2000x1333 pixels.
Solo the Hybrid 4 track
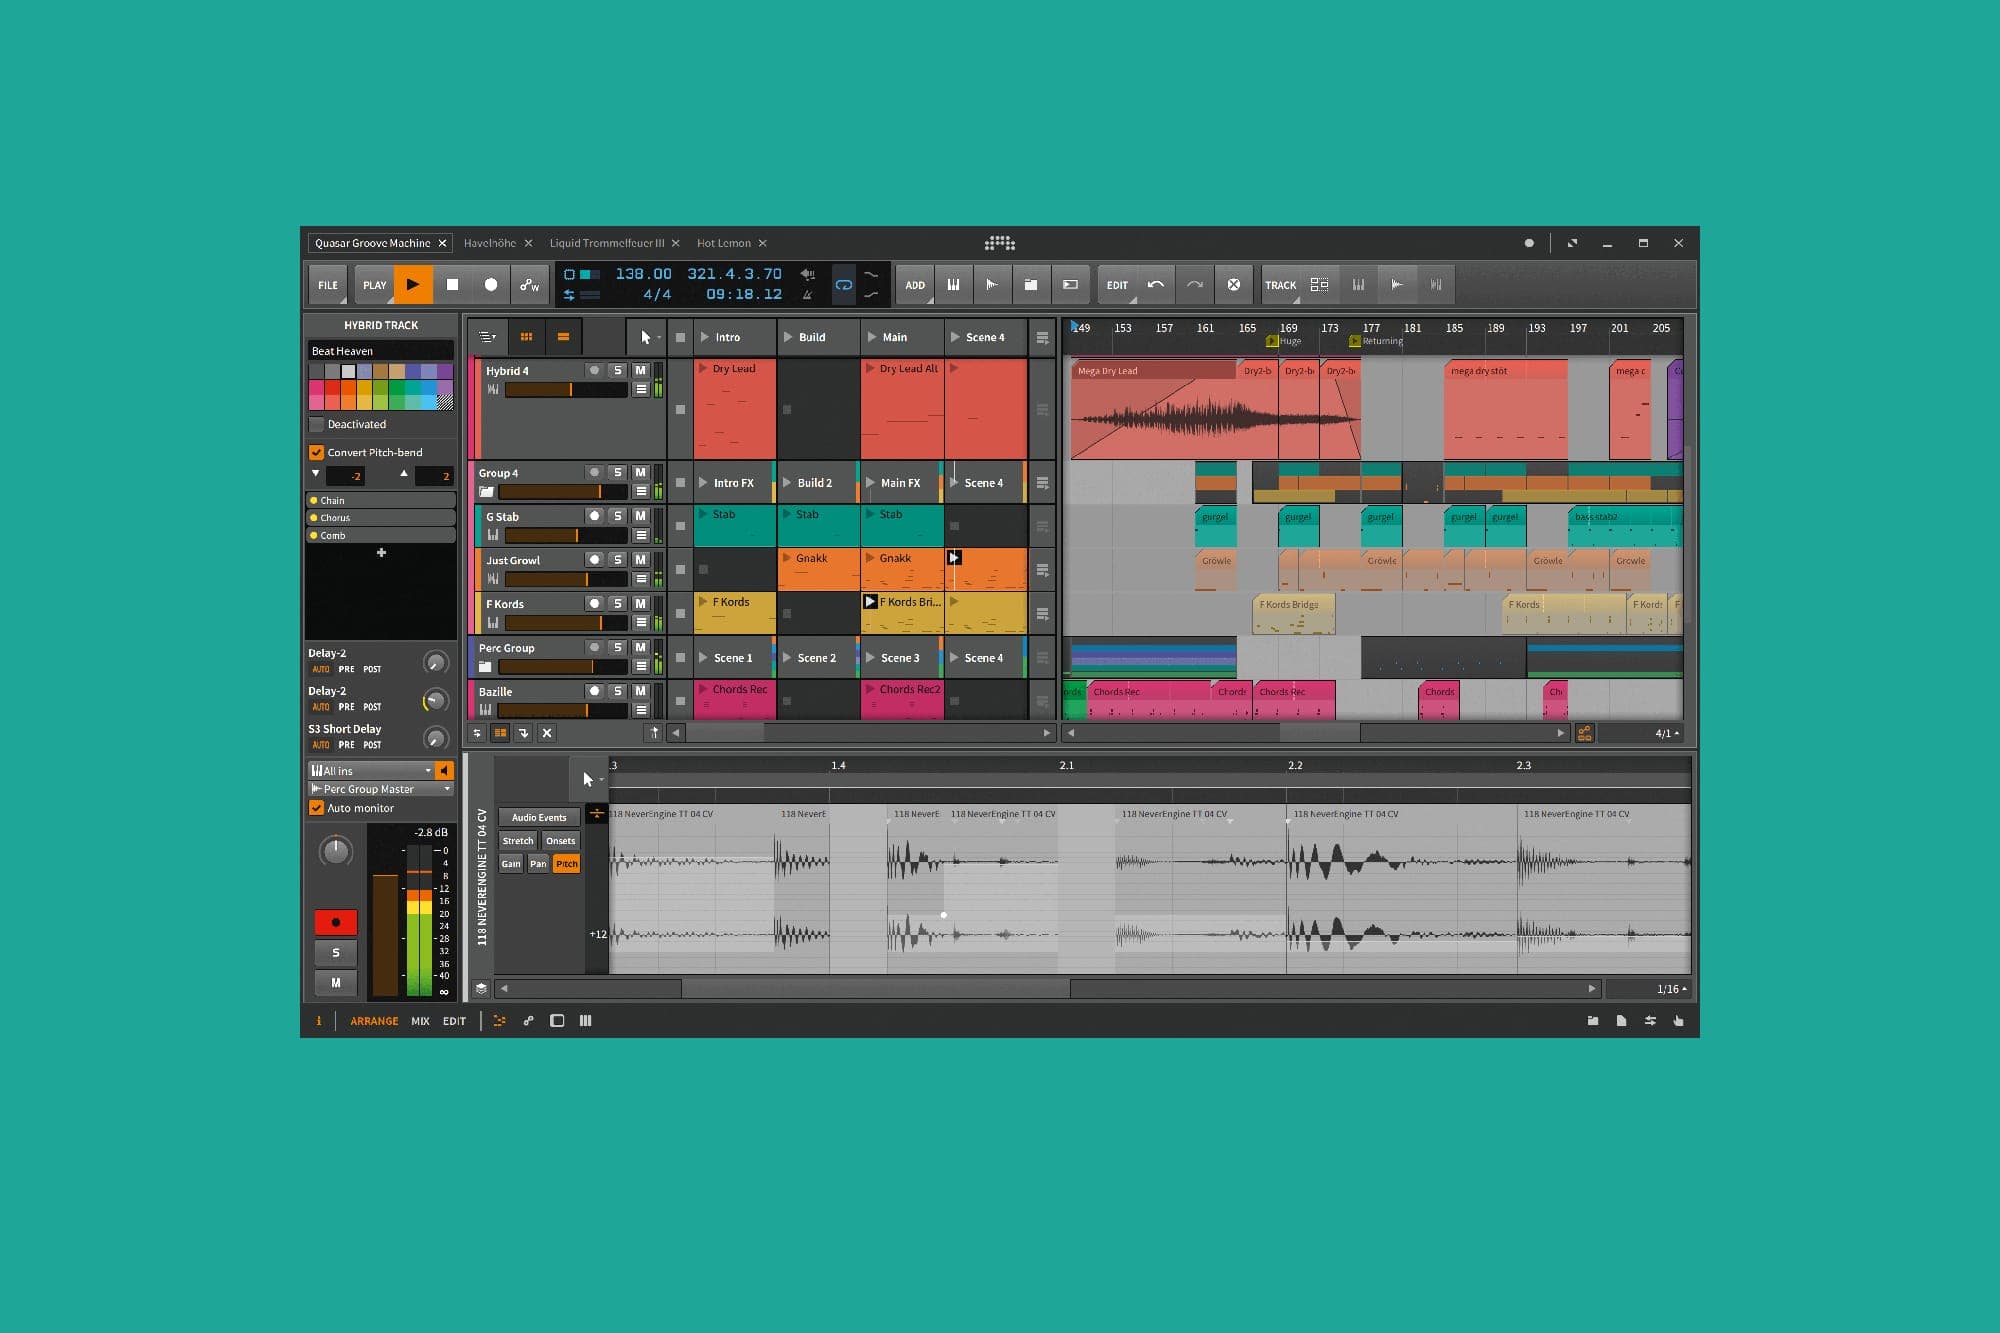click(x=618, y=370)
